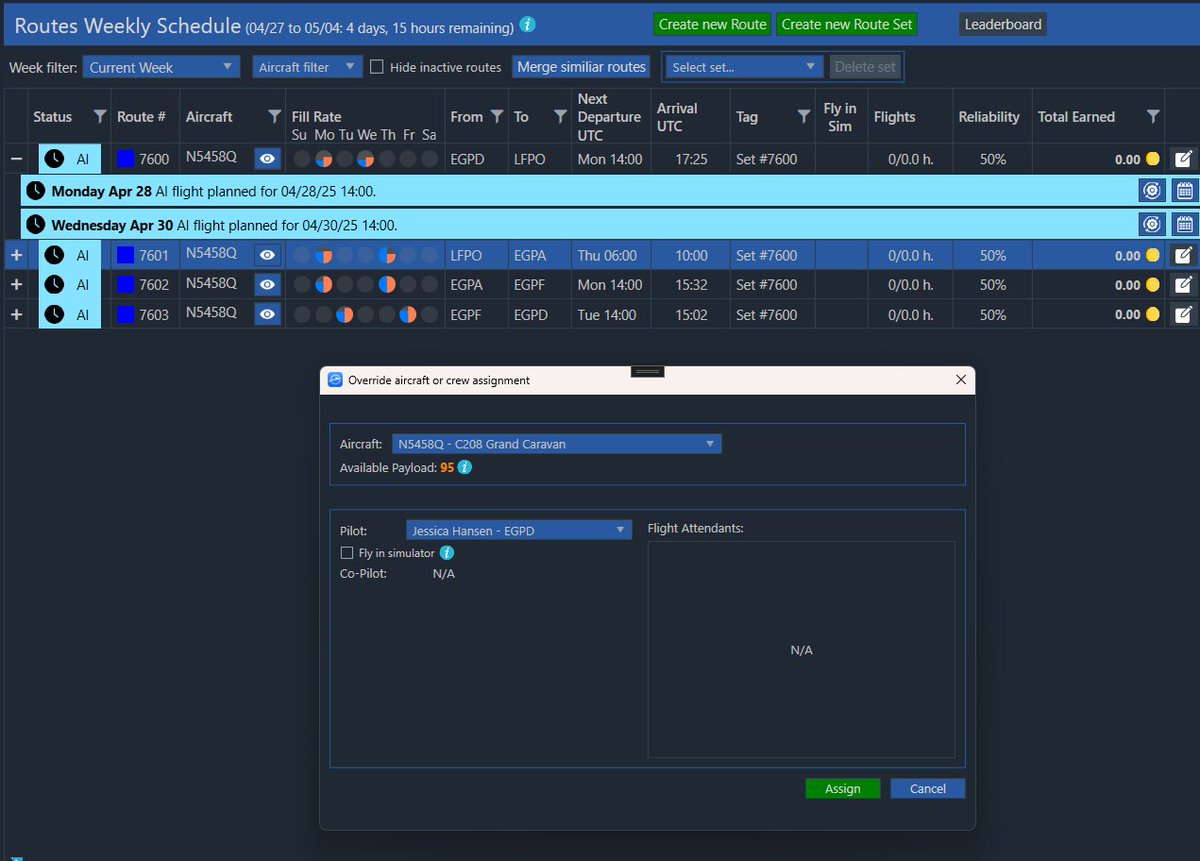Click Total Earned column filter icon
The height and width of the screenshot is (861, 1200).
tap(1153, 117)
